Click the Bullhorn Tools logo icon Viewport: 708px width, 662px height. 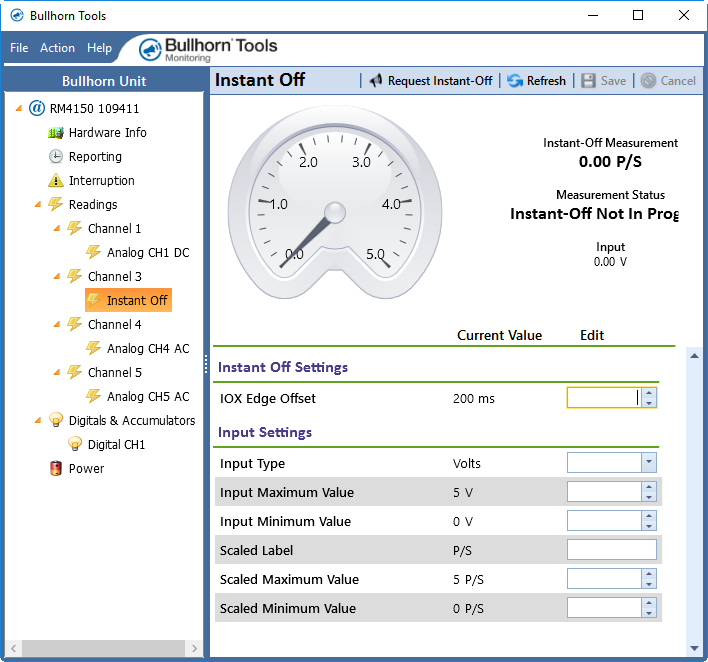(150, 49)
